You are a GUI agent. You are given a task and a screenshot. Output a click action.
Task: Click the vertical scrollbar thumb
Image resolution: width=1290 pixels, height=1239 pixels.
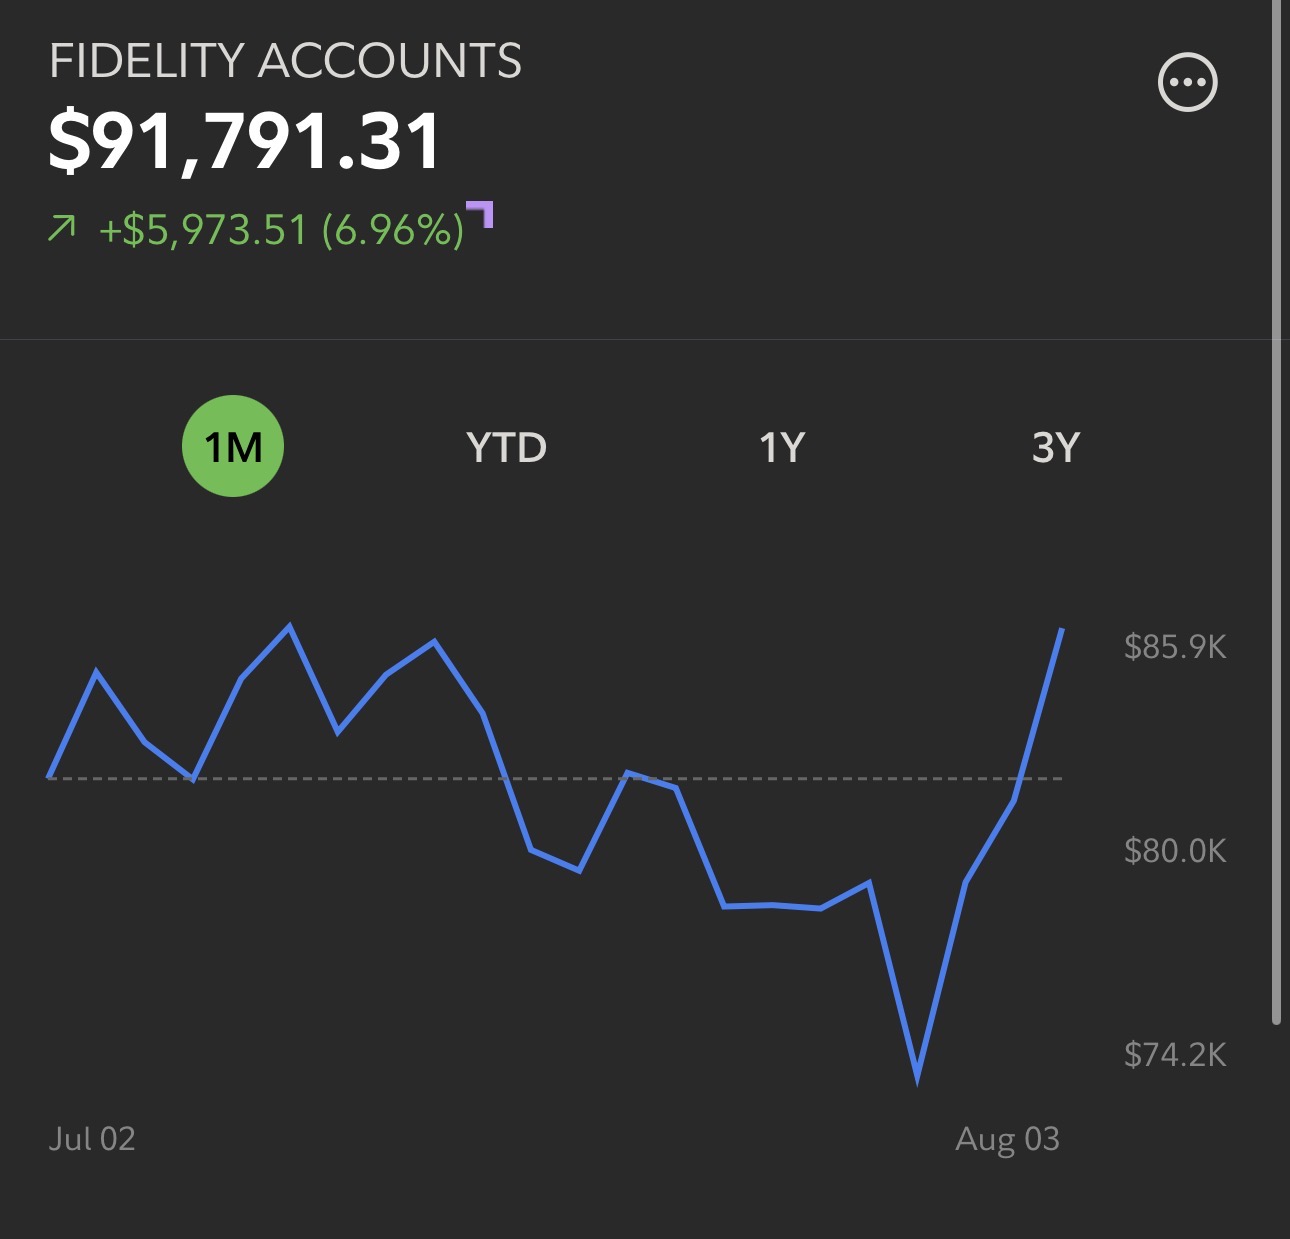click(1276, 512)
